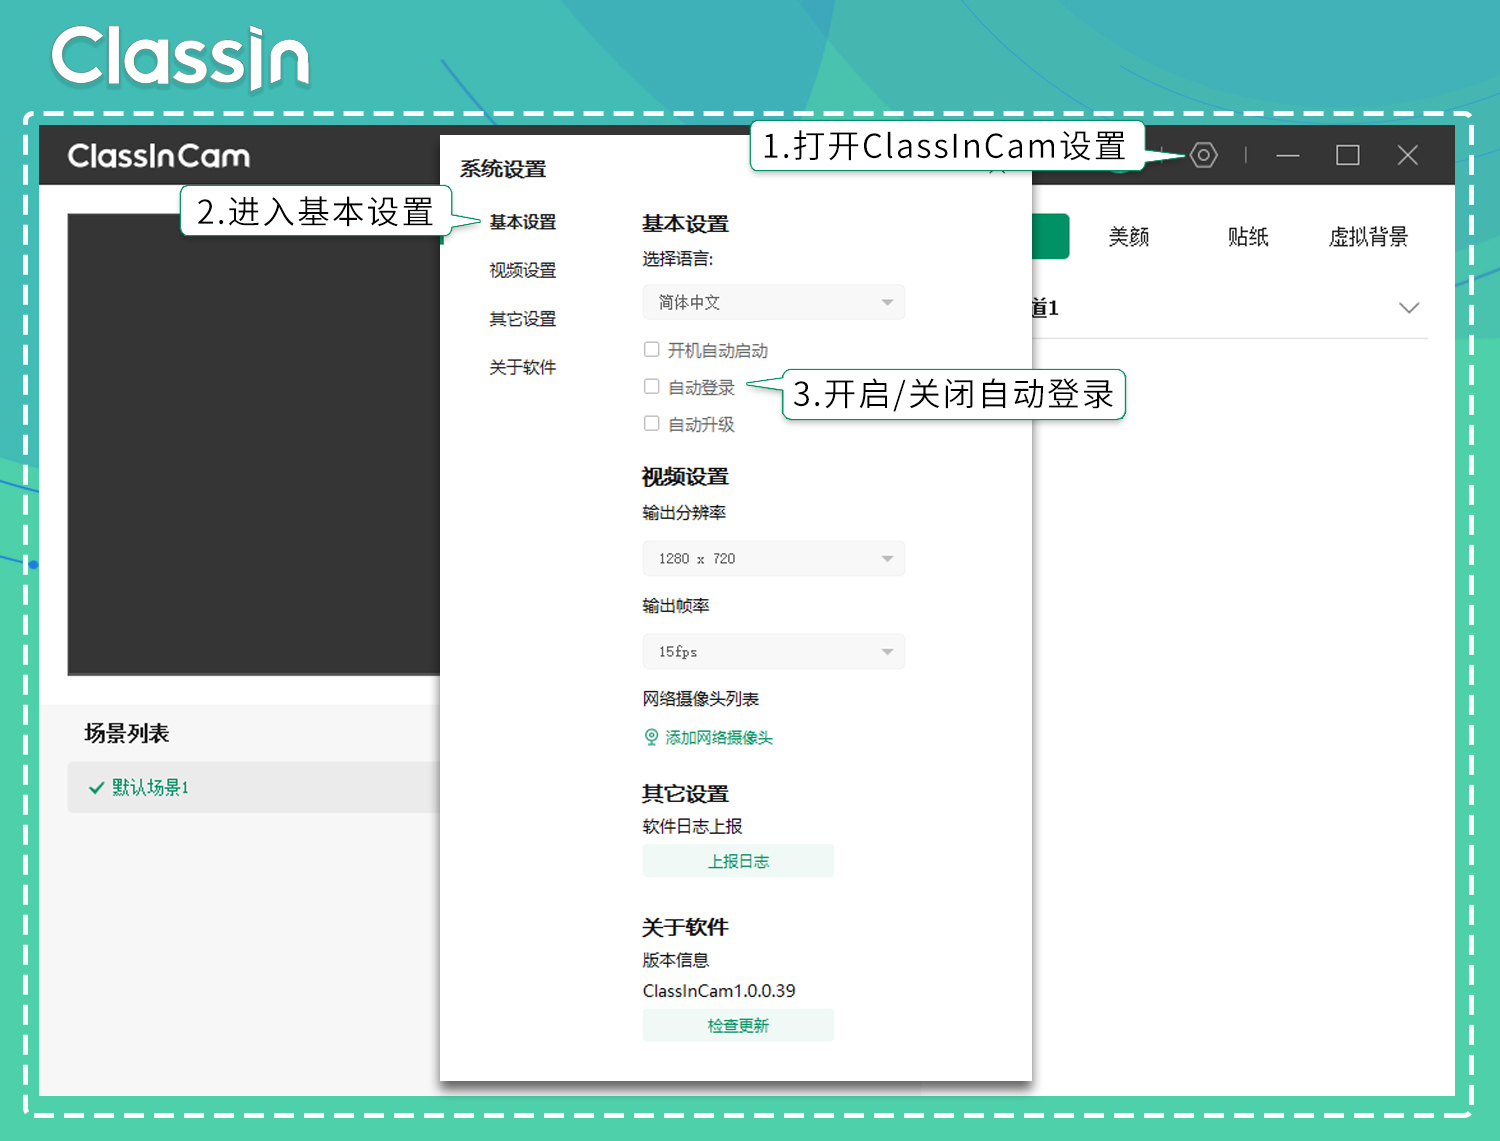Click the 版本信息 label

point(676,960)
